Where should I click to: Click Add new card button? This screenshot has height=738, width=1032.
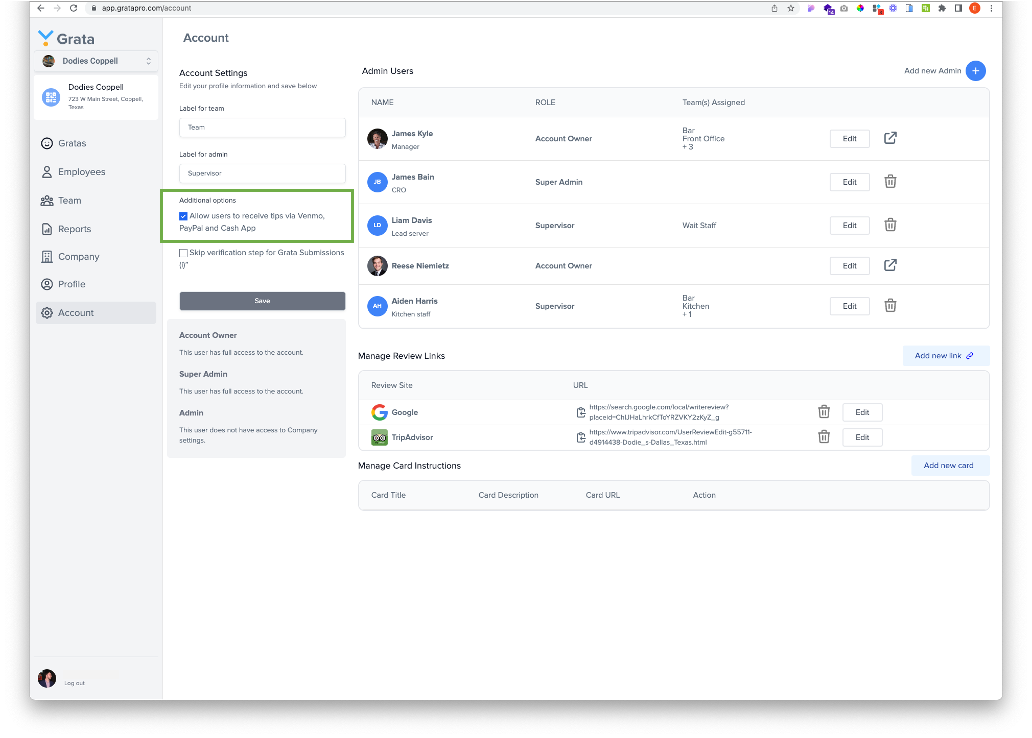click(x=950, y=465)
